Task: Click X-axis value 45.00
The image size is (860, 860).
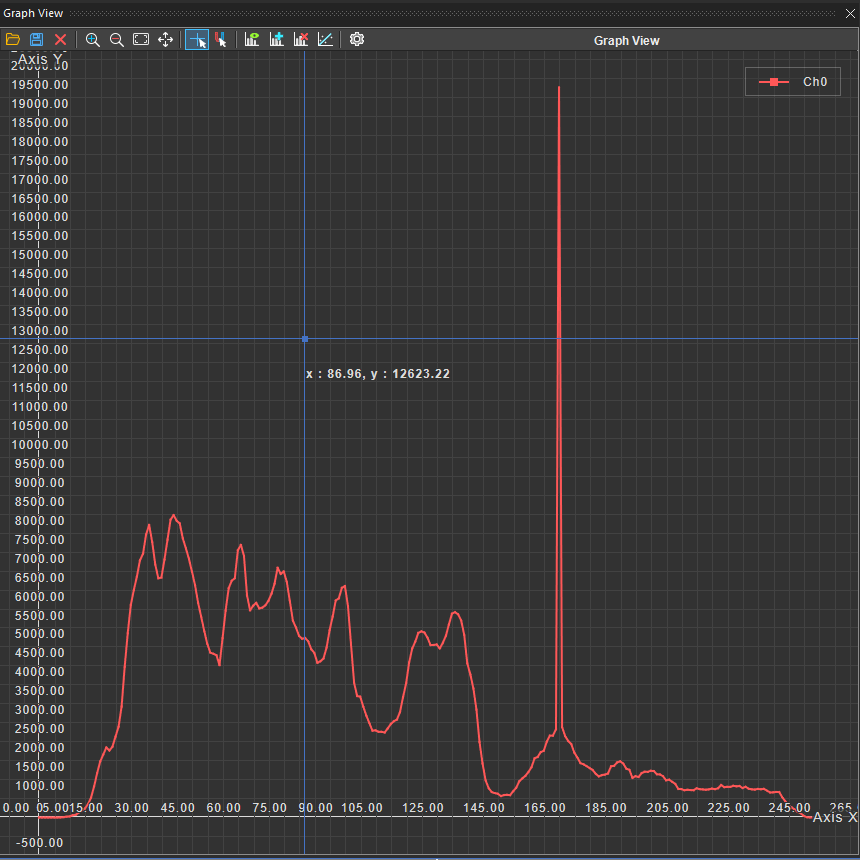Action: click(x=178, y=808)
